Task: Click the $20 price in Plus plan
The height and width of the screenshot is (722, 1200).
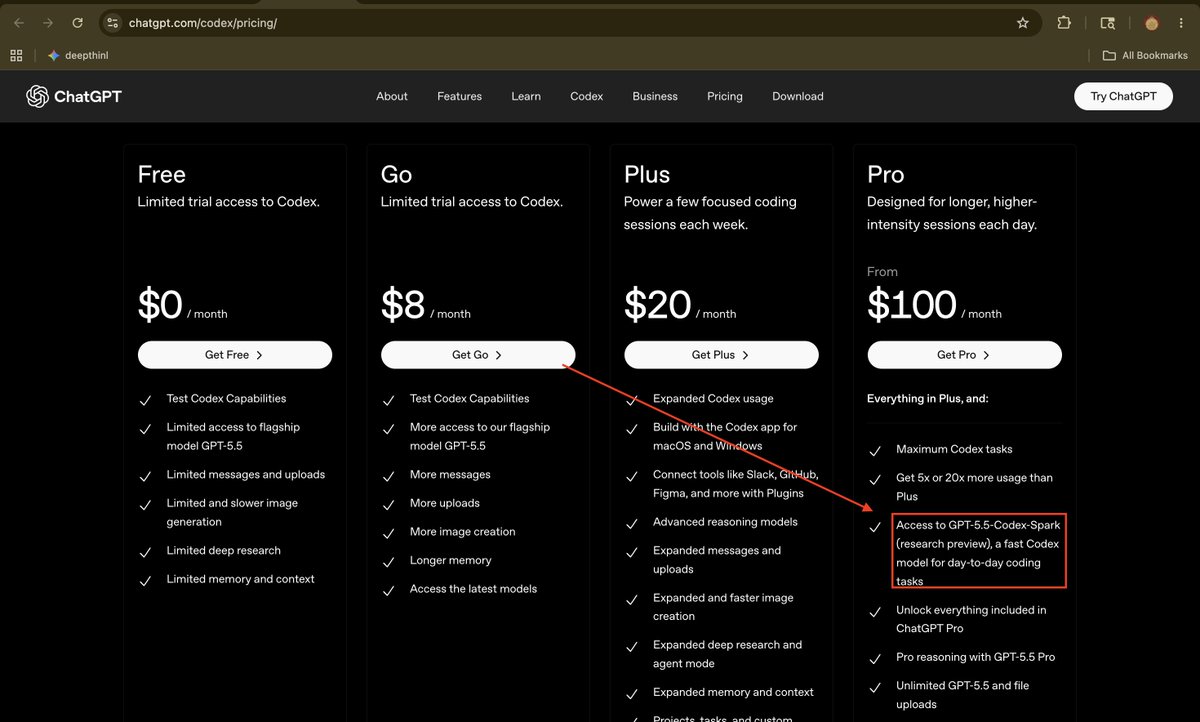Action: 656,305
